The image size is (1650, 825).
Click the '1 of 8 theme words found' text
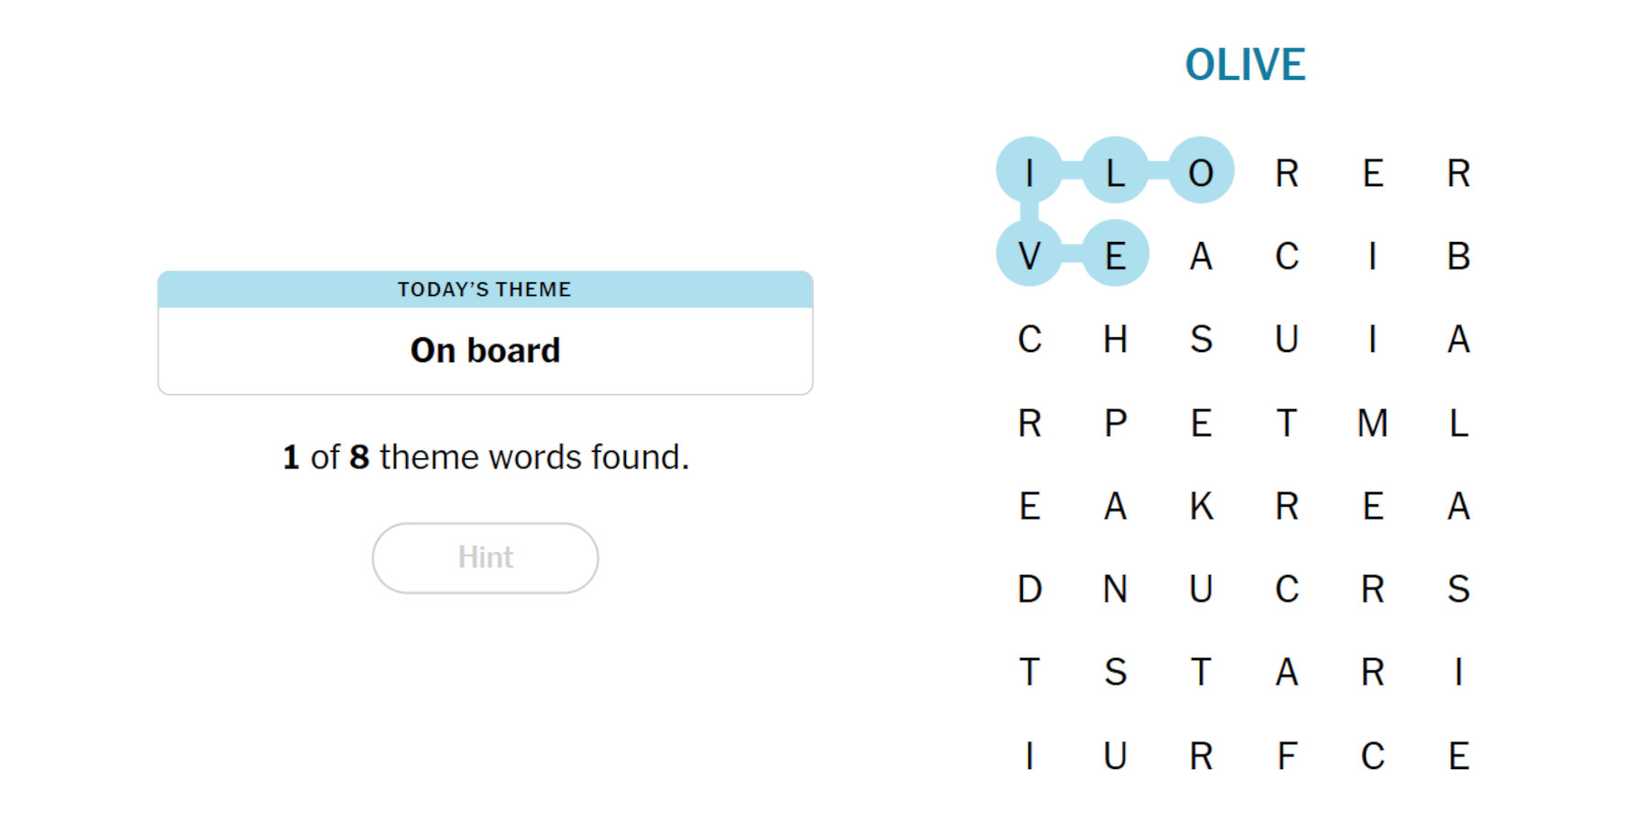[485, 457]
